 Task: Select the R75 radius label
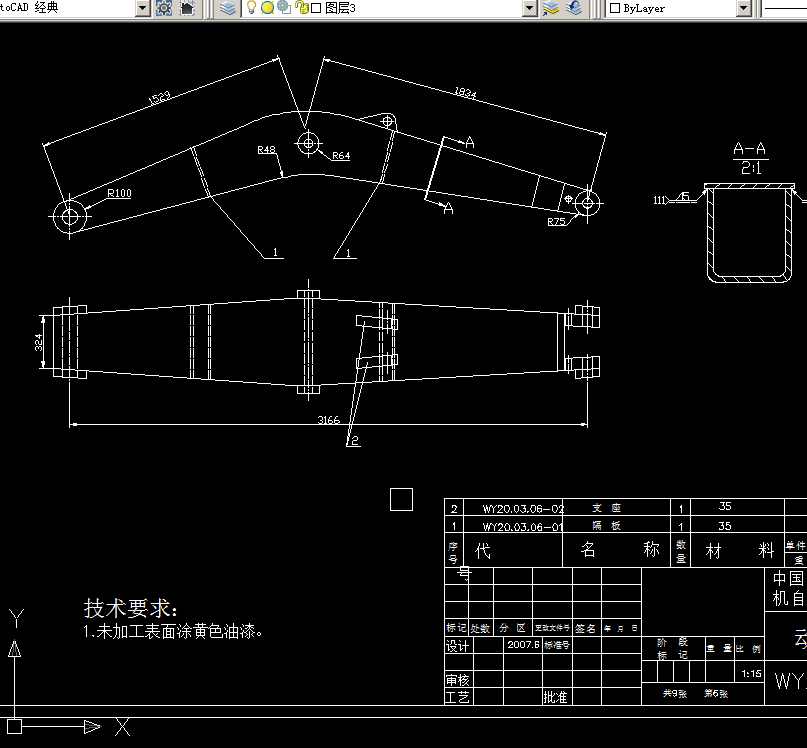click(x=556, y=222)
